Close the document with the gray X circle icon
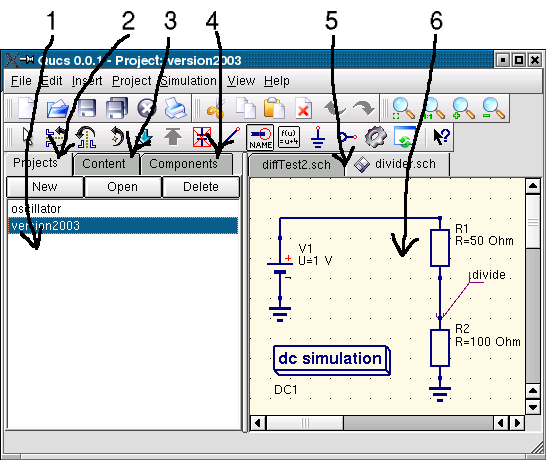The image size is (546, 460). (x=147, y=108)
